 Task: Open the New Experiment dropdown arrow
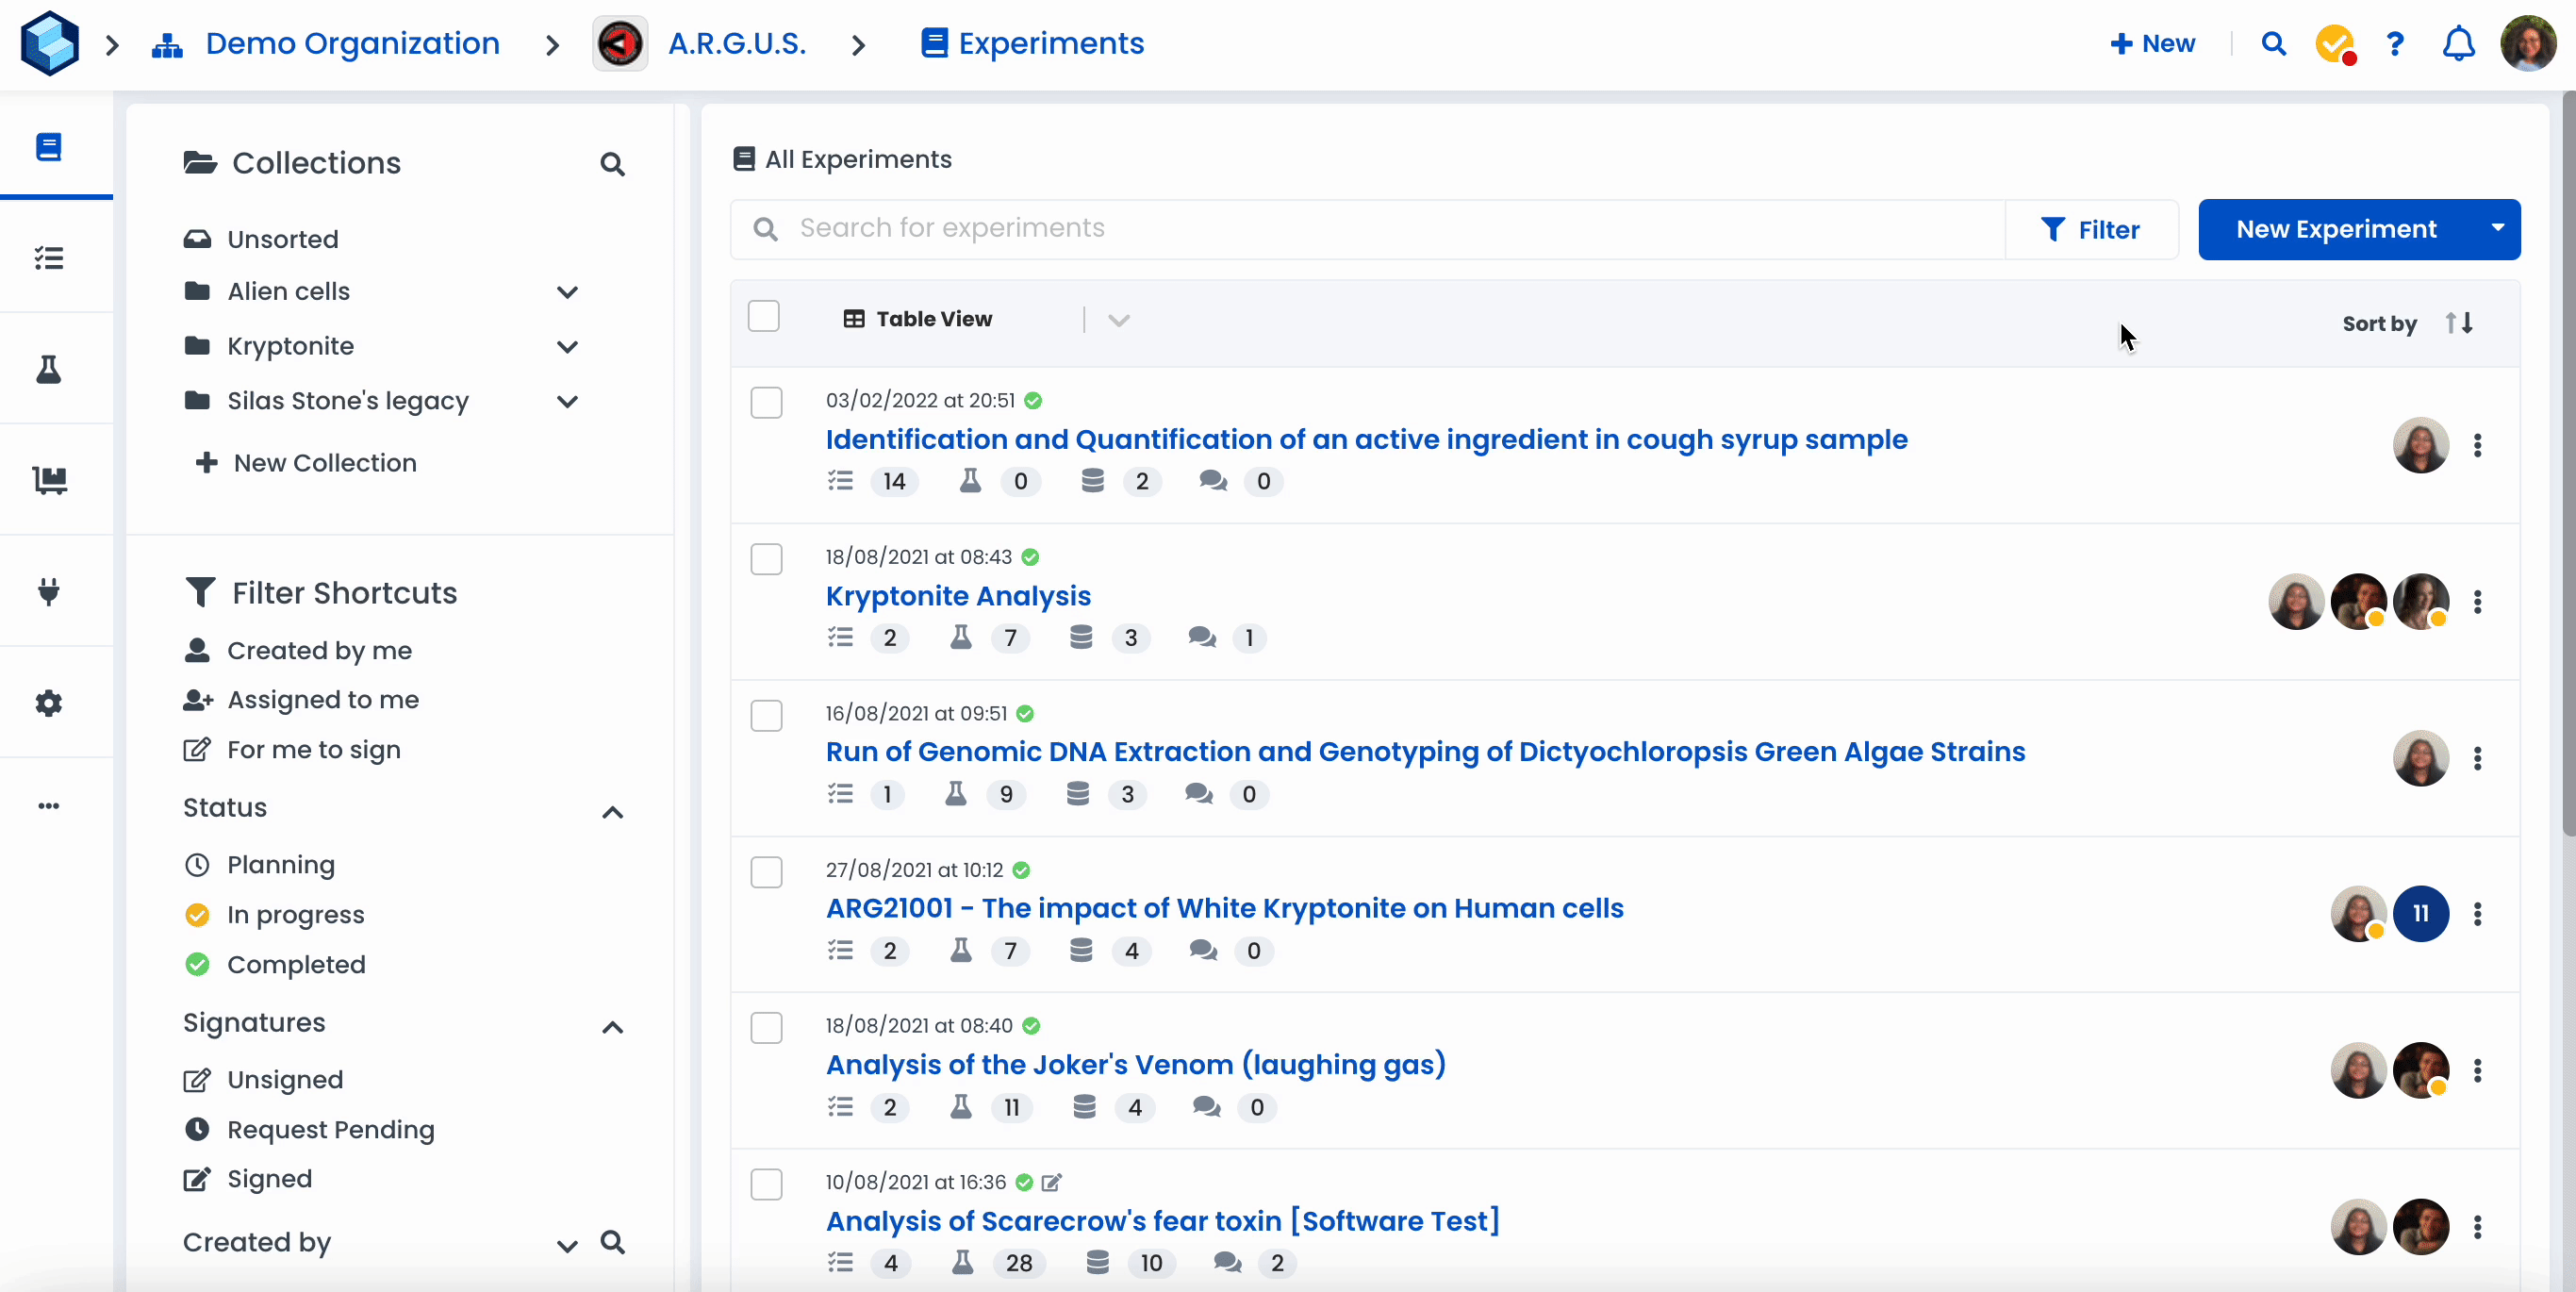[2497, 229]
